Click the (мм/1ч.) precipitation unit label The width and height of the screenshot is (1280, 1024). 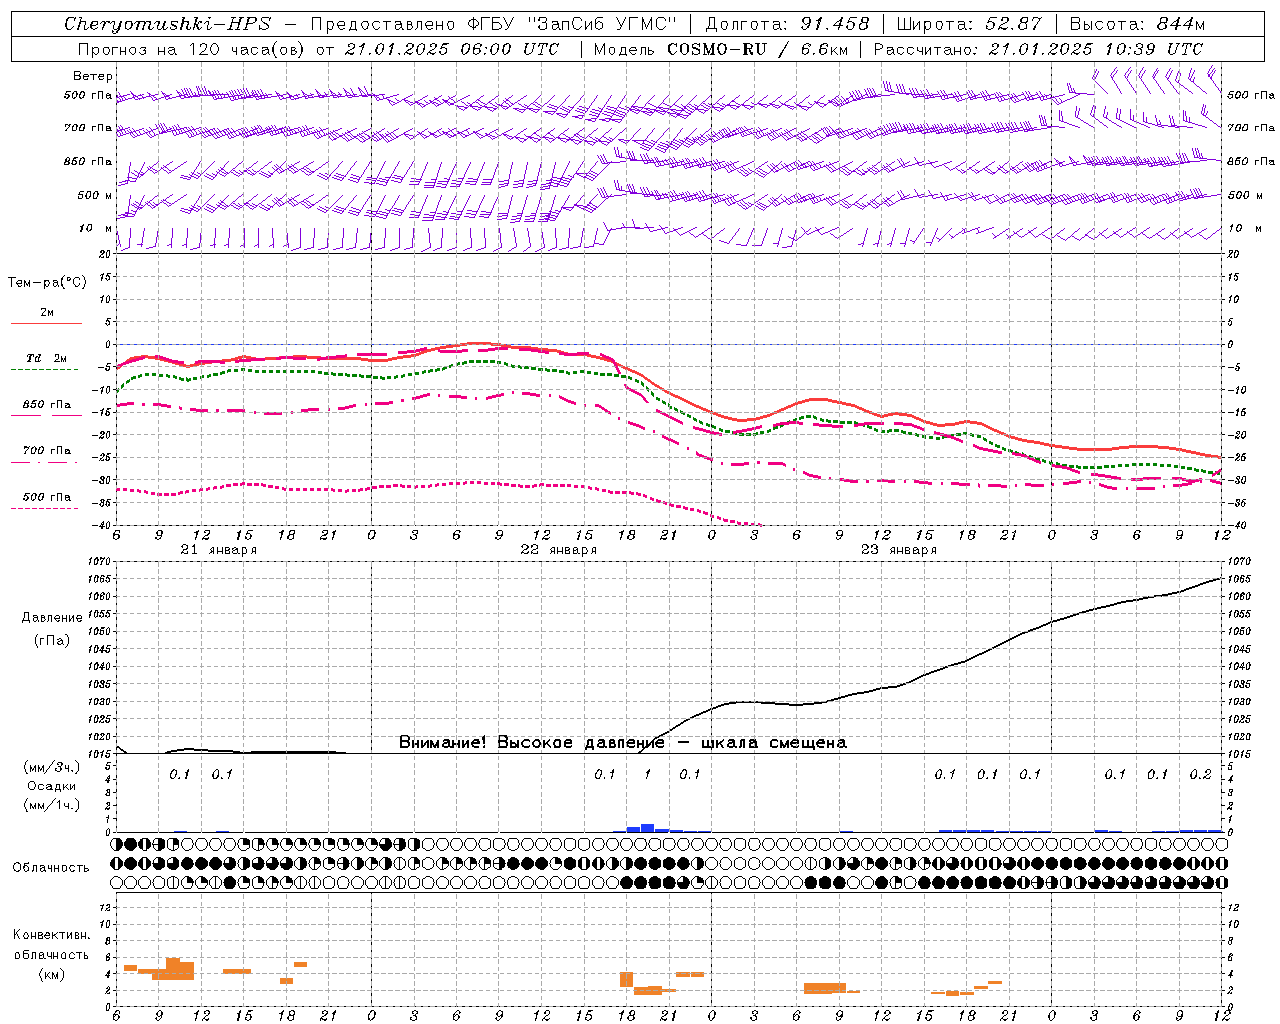tap(51, 805)
